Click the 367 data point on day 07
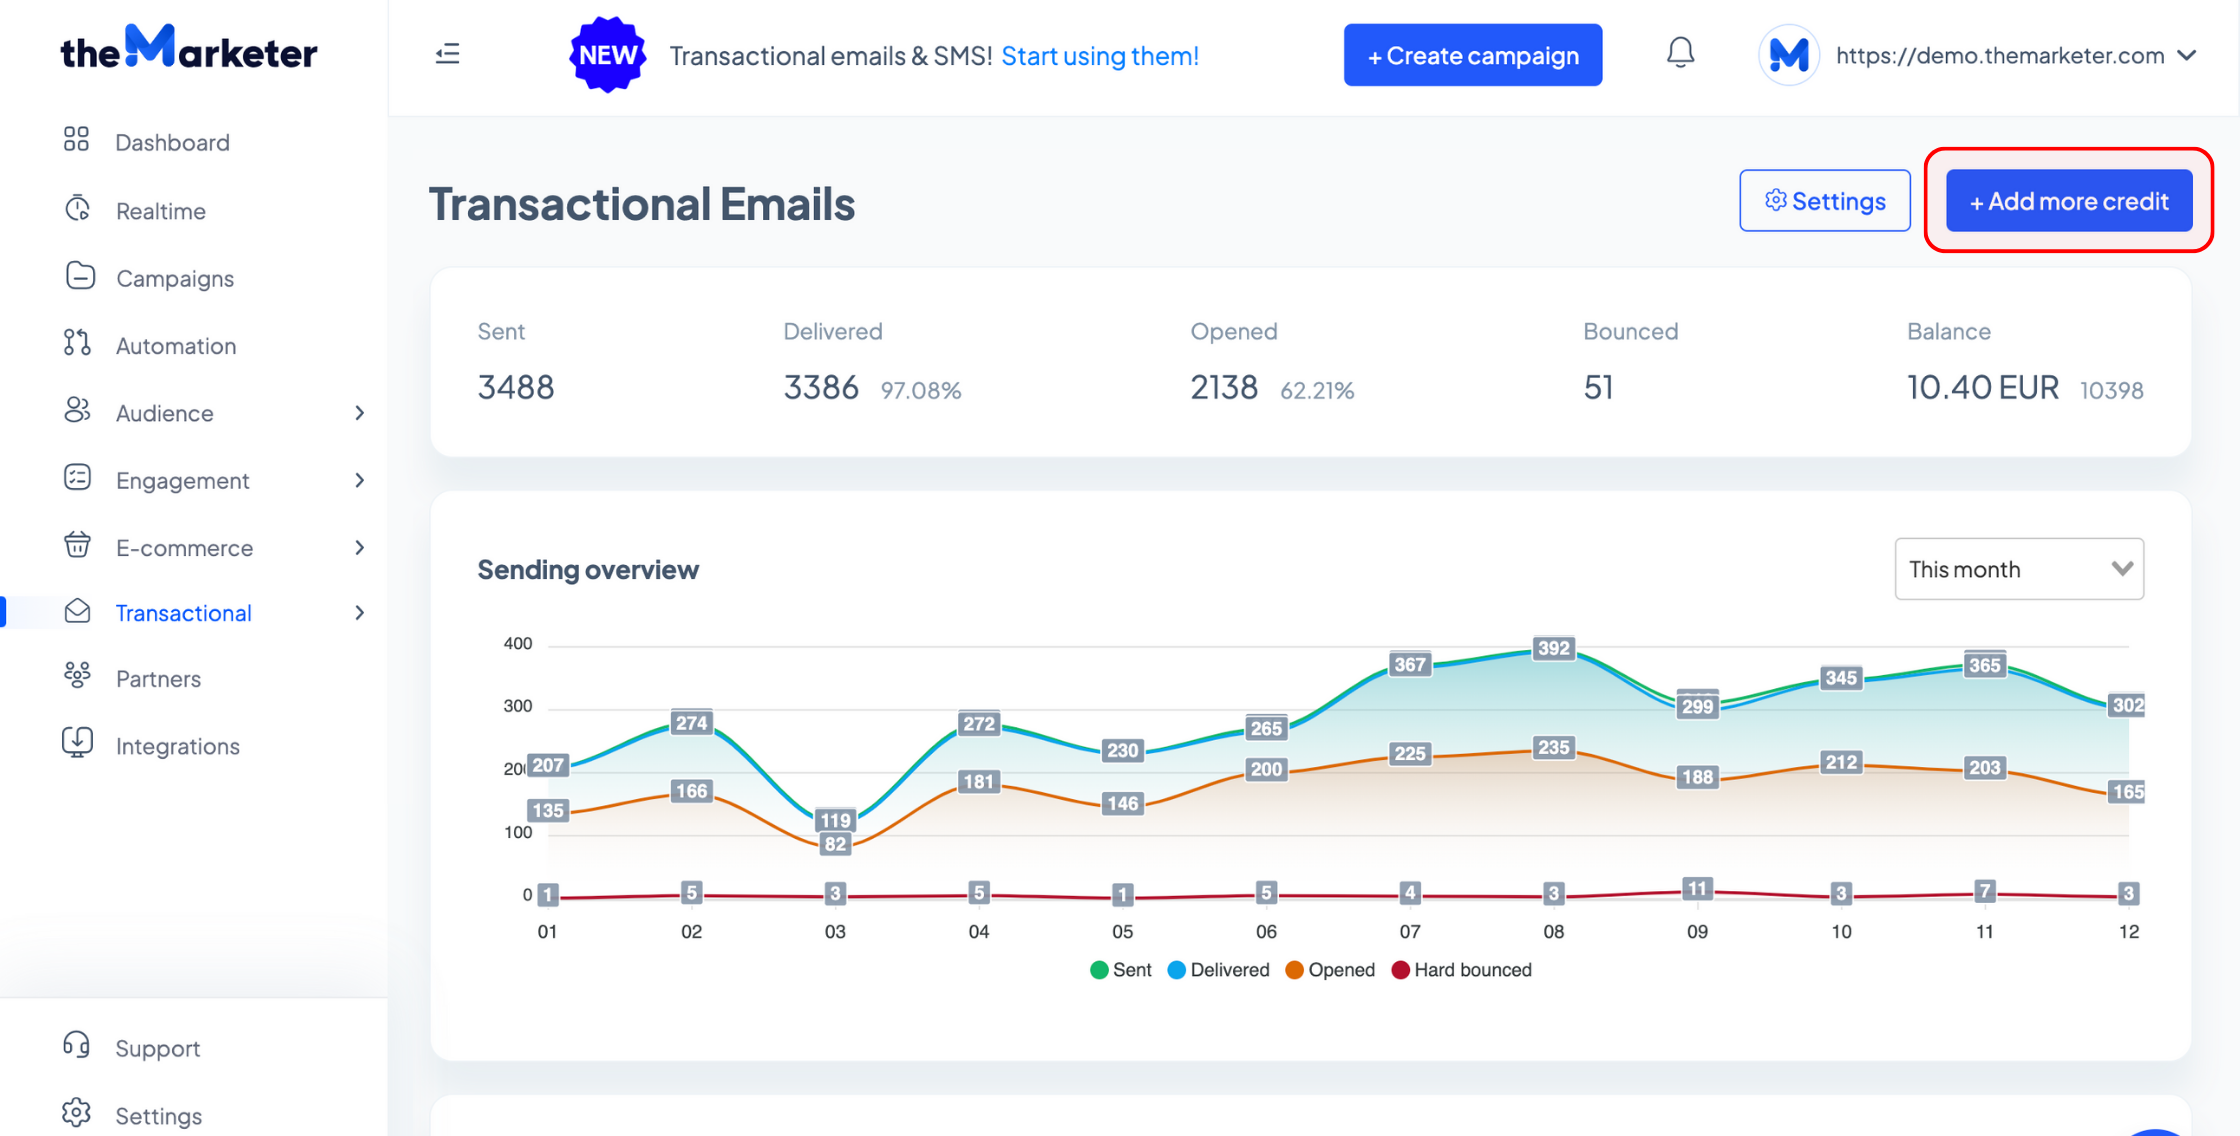The width and height of the screenshot is (2240, 1136). pyautogui.click(x=1410, y=664)
